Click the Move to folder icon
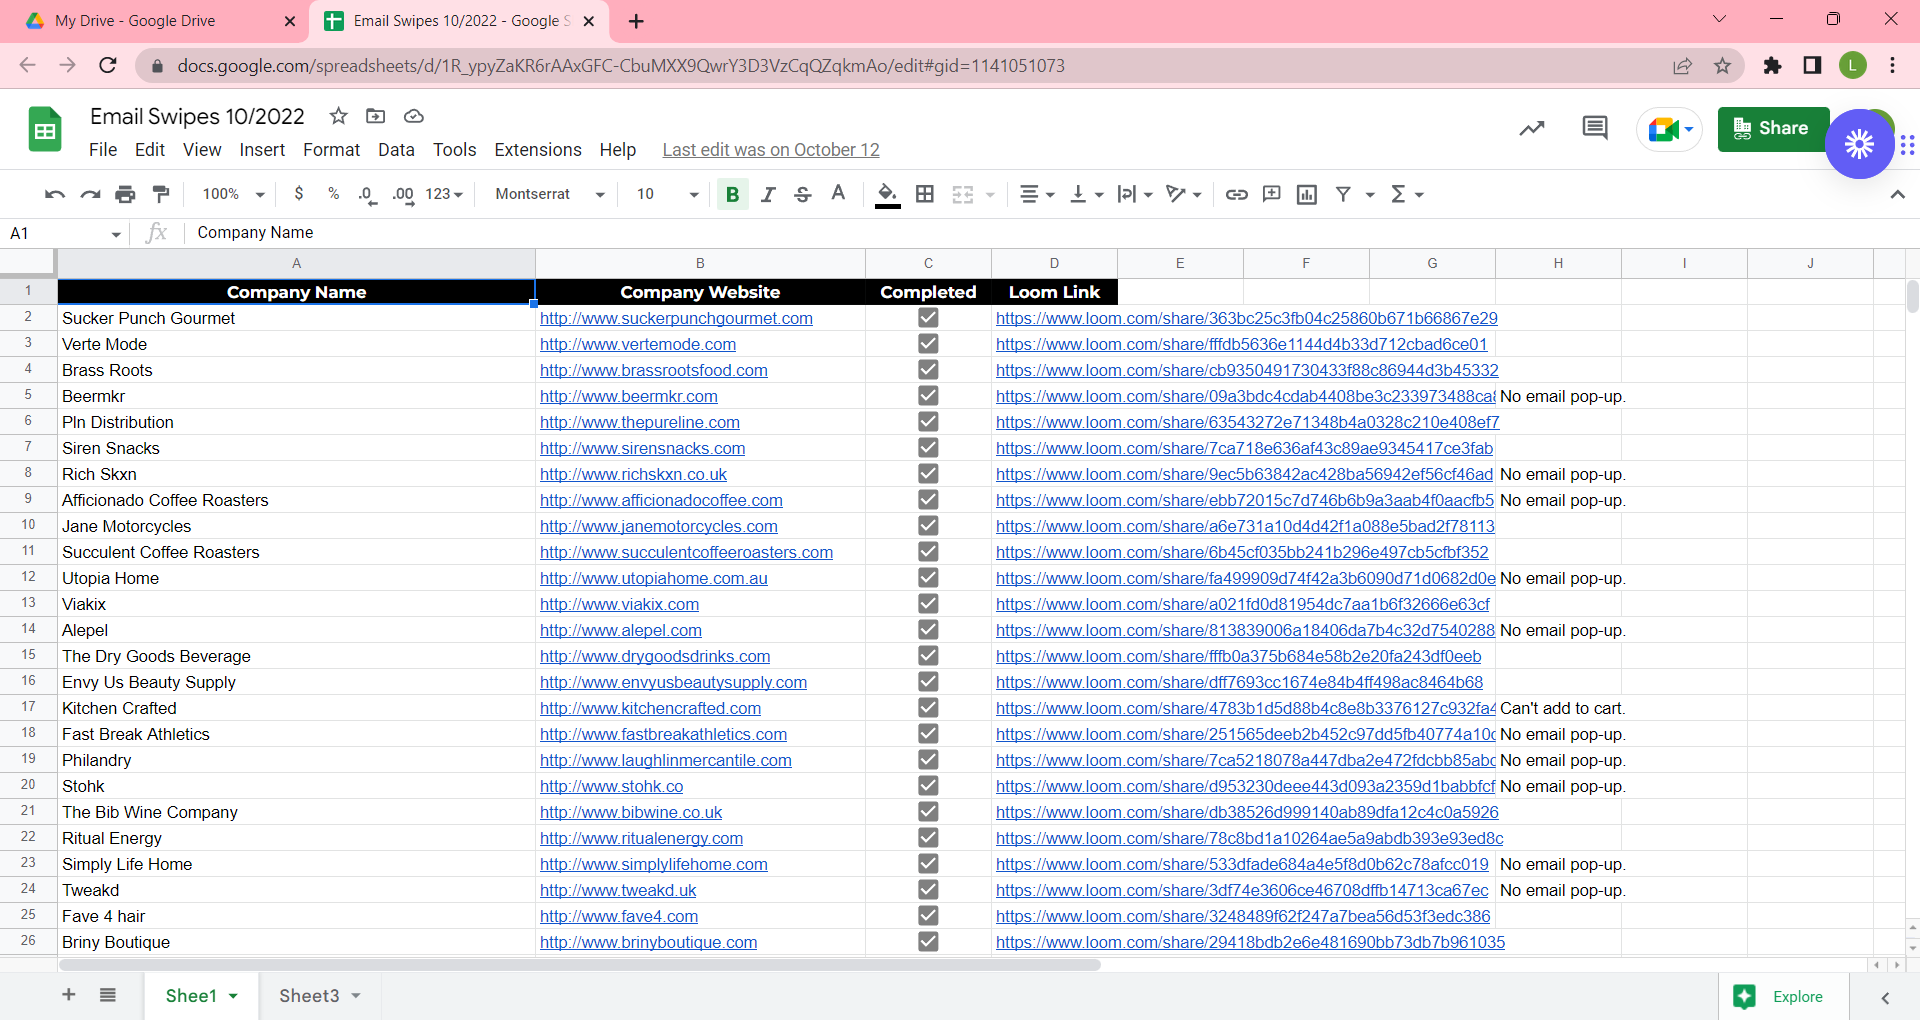This screenshot has height=1020, width=1920. point(376,116)
